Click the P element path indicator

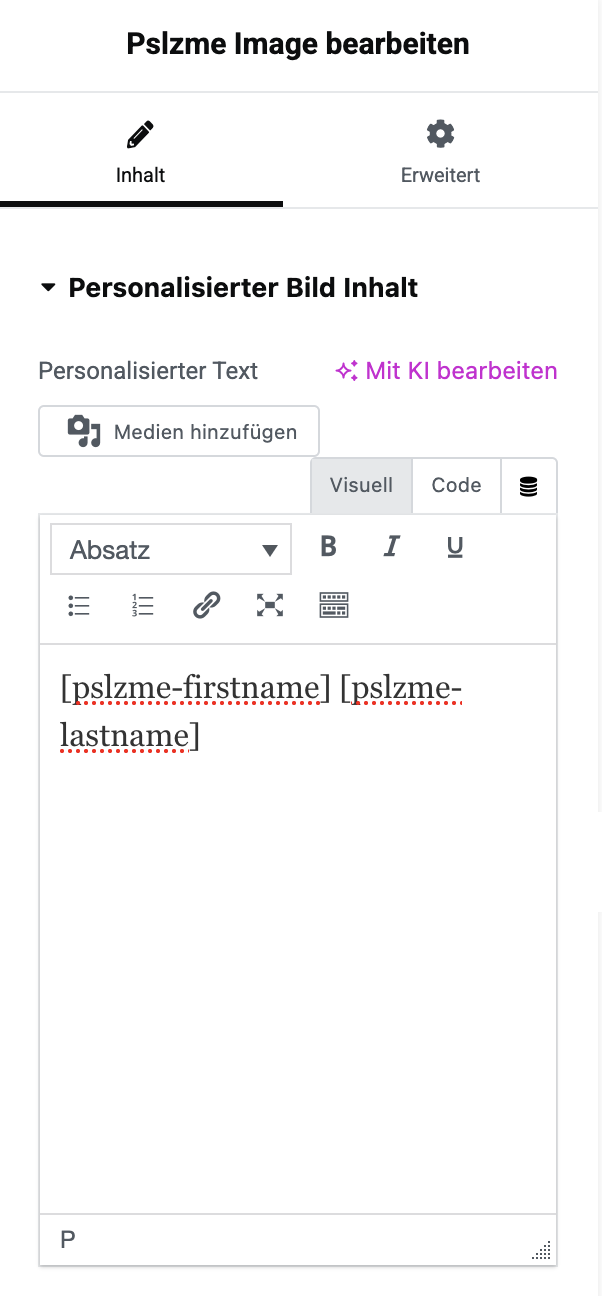click(68, 1240)
